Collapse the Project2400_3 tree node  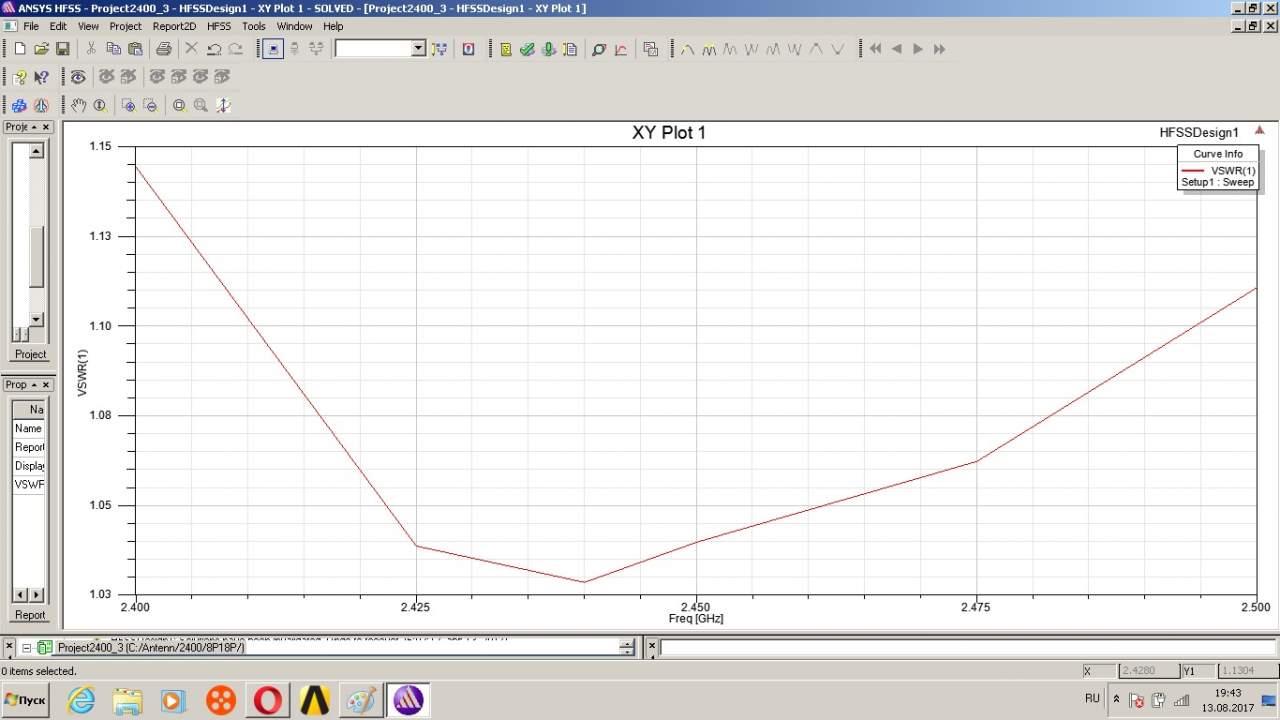coord(27,648)
